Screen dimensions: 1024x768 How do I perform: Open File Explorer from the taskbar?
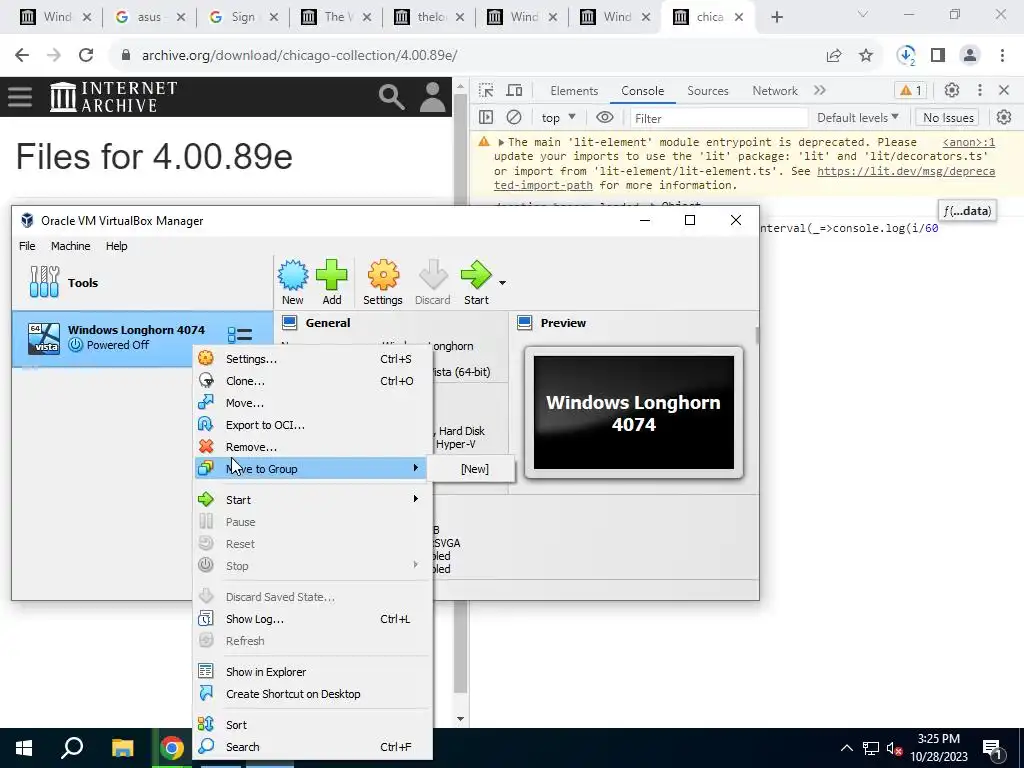pos(122,748)
